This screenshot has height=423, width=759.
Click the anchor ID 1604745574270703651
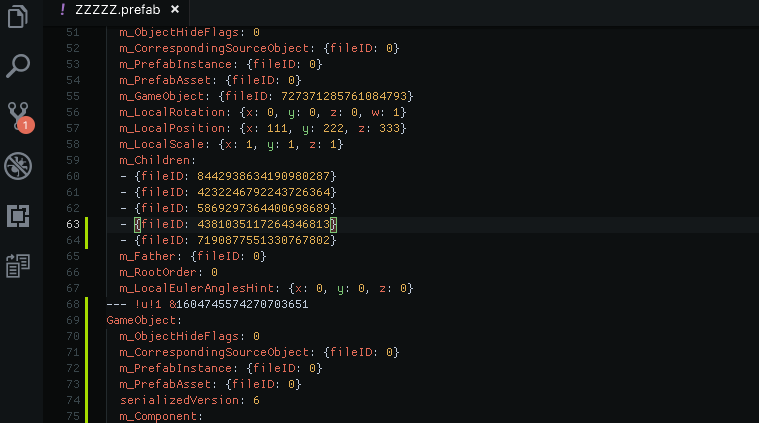[x=242, y=304]
